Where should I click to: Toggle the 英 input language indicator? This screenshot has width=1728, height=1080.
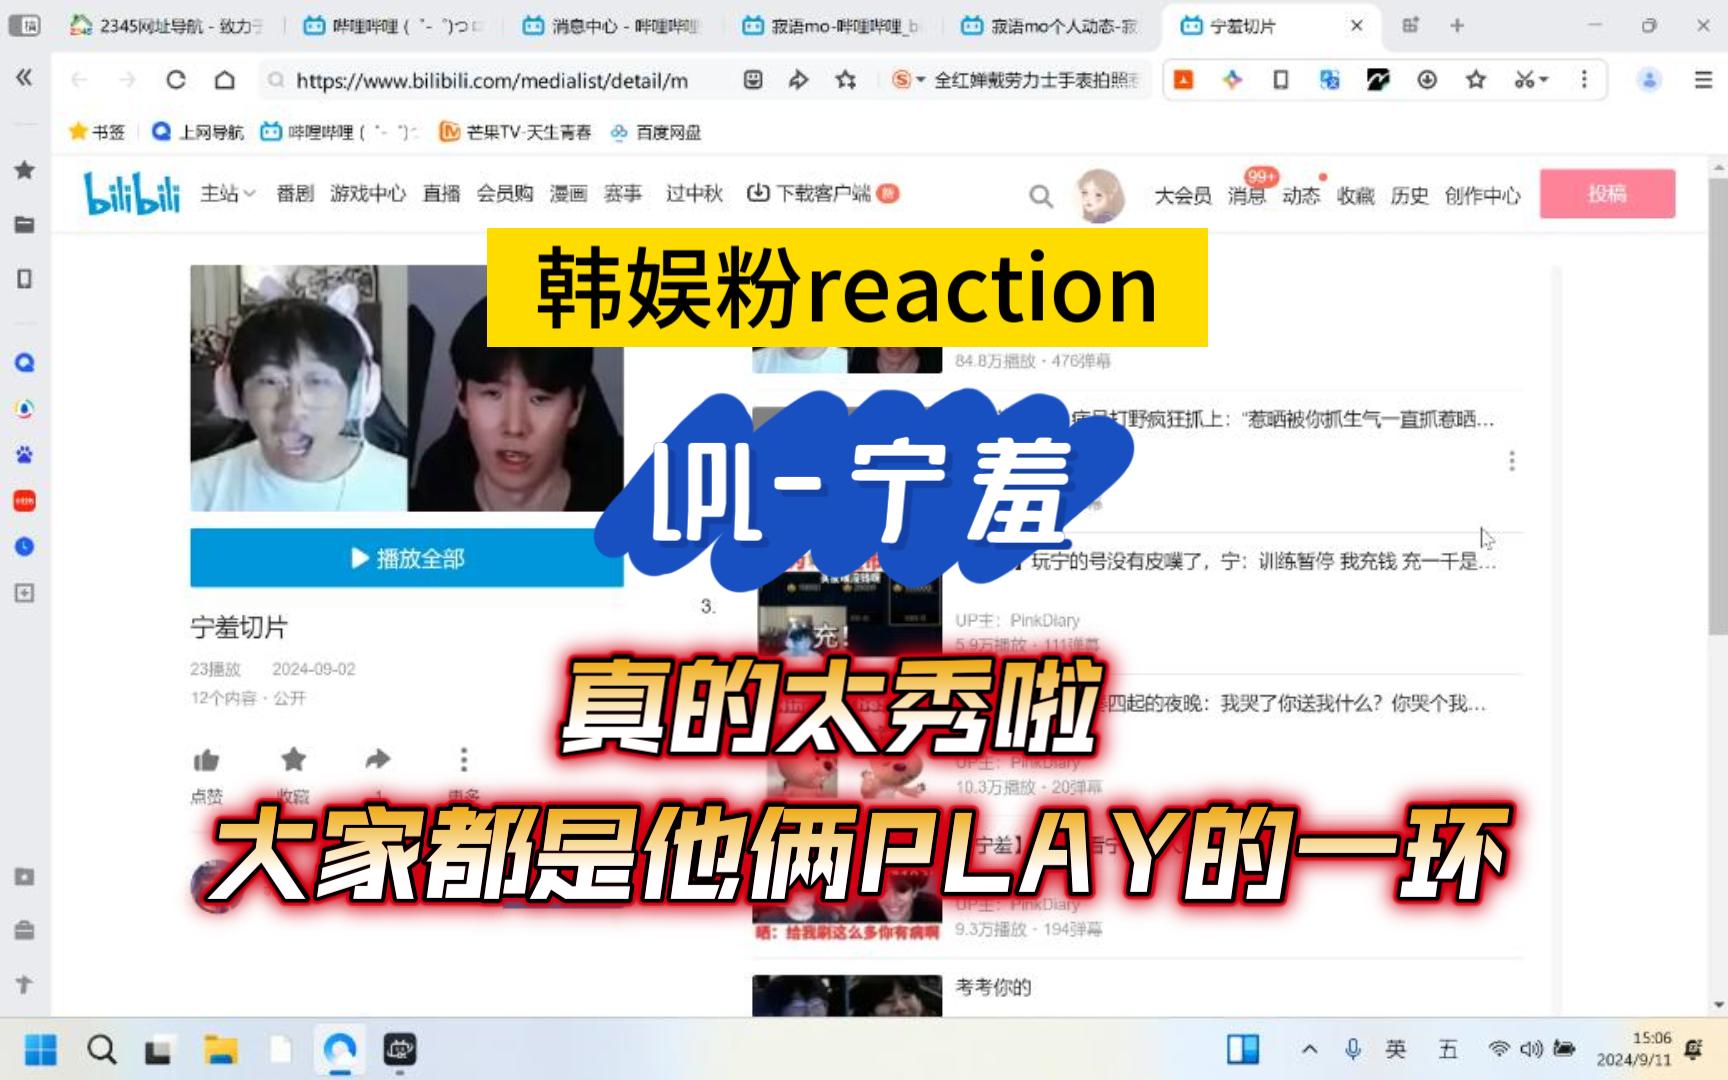[1396, 1049]
